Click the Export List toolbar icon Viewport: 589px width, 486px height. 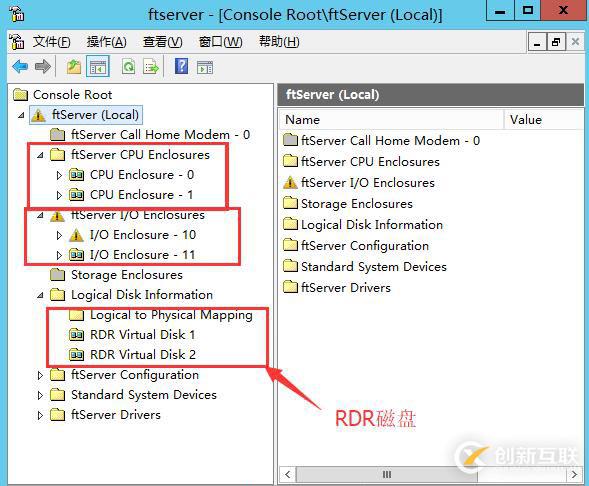pos(151,67)
